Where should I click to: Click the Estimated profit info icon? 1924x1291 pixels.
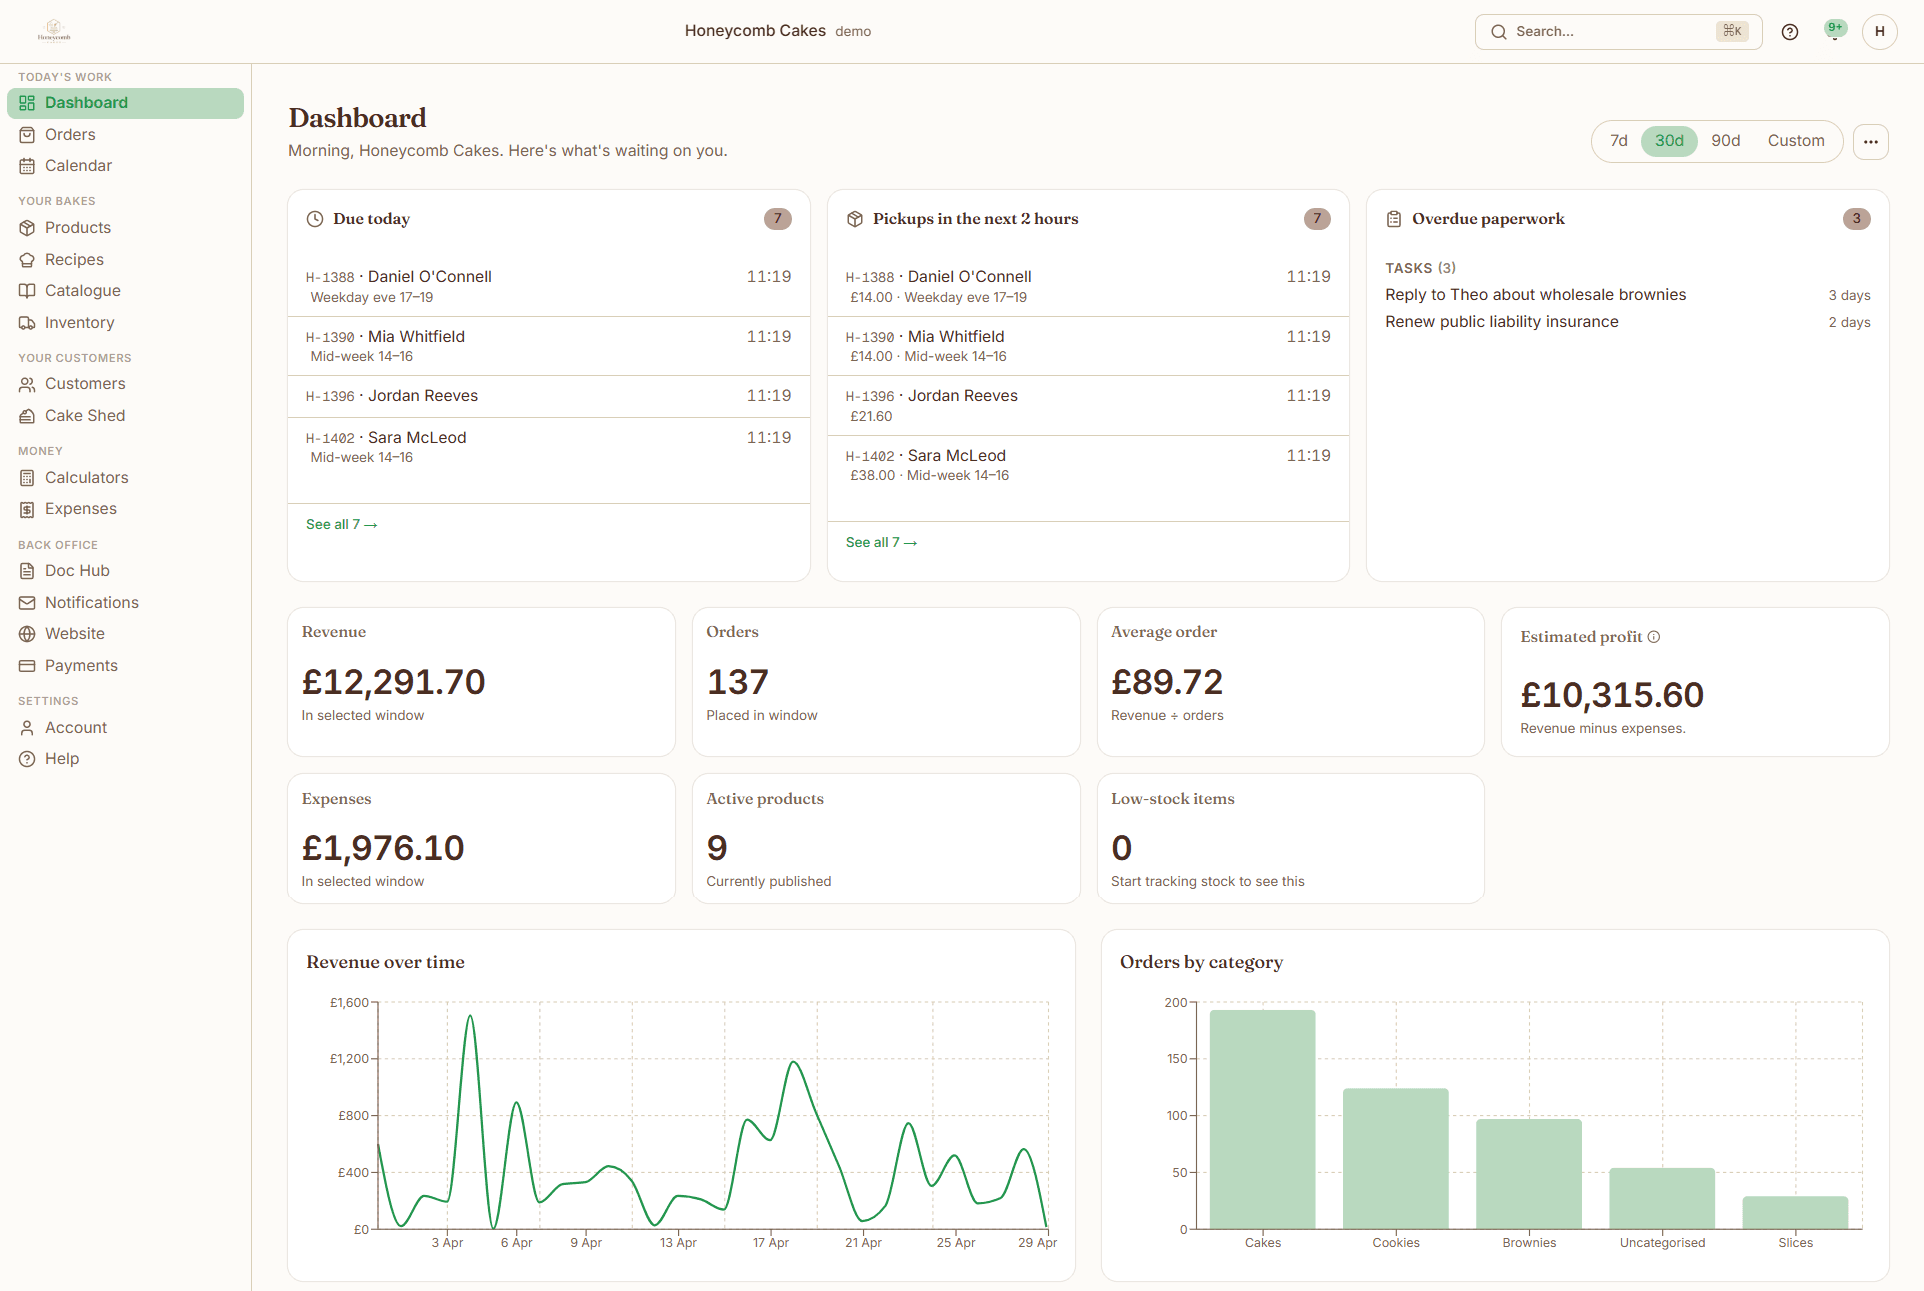(x=1654, y=637)
